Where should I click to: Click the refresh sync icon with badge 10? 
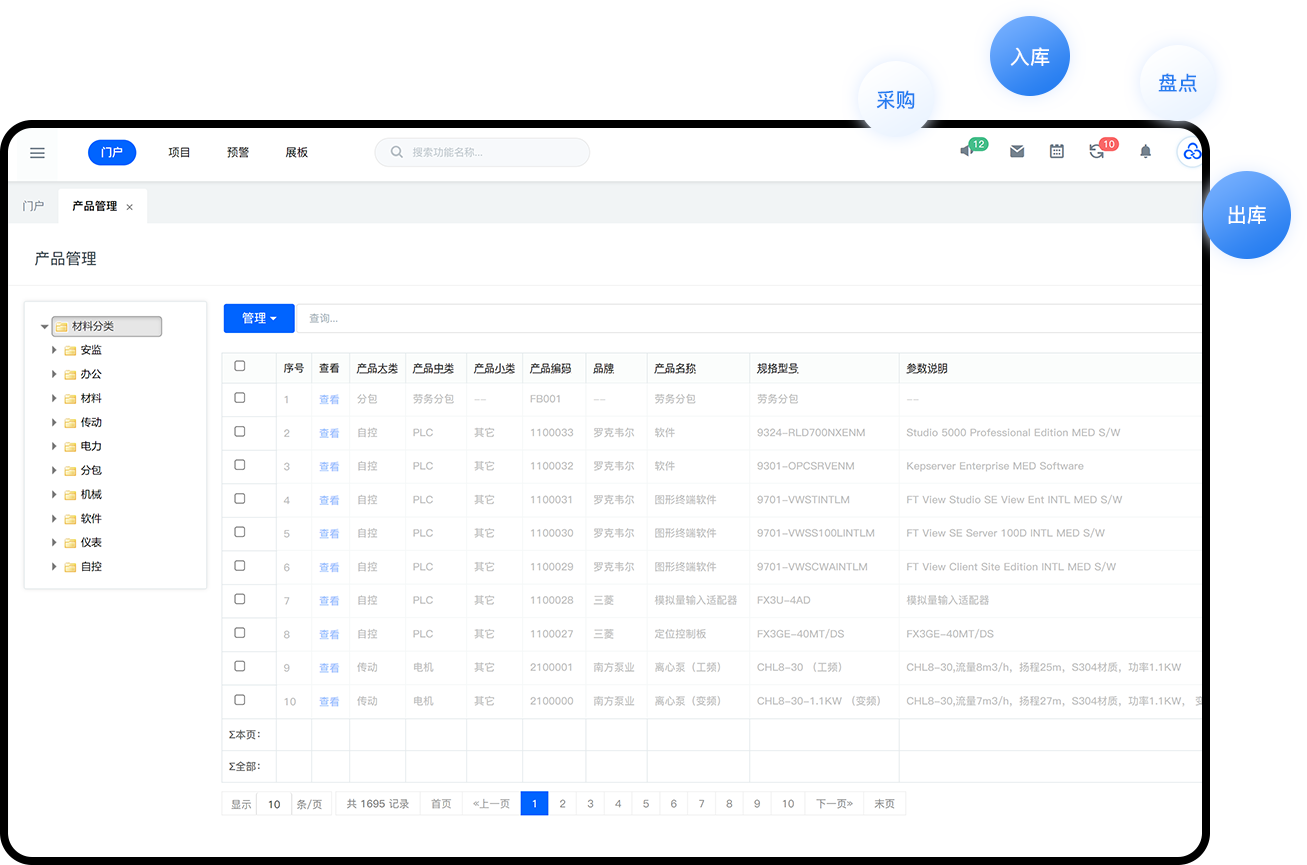pyautogui.click(x=1097, y=152)
